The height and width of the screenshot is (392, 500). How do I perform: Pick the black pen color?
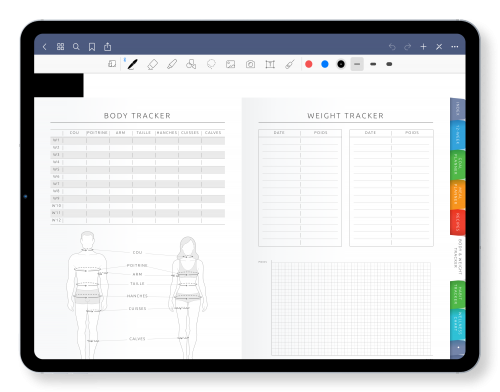pyautogui.click(x=341, y=64)
